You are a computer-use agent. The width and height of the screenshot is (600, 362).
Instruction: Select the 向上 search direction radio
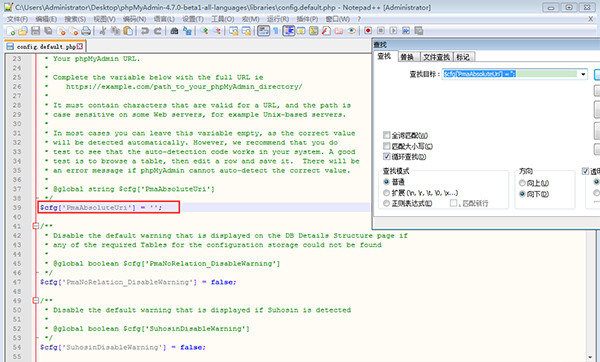point(522,183)
